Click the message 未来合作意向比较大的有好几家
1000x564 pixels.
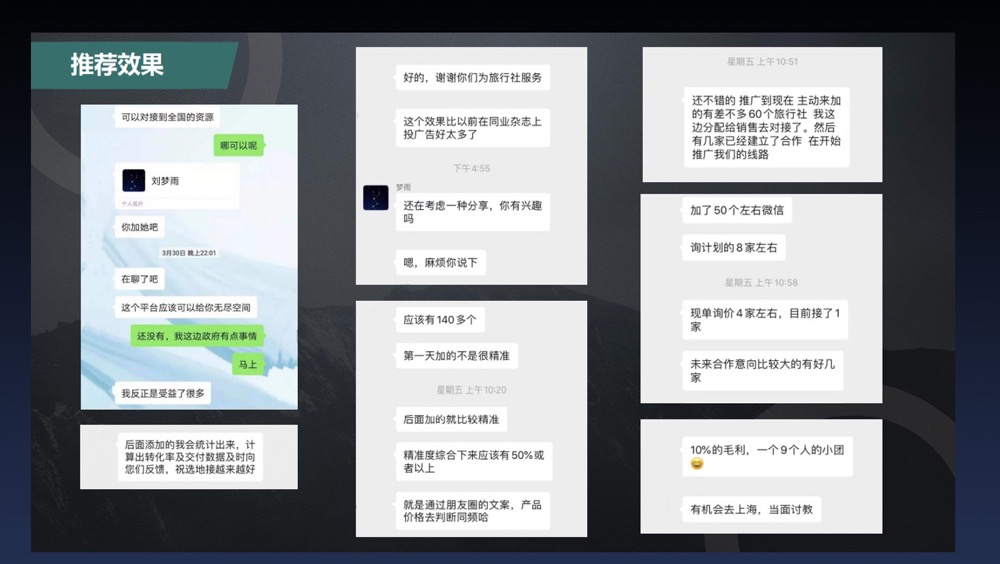click(x=763, y=371)
